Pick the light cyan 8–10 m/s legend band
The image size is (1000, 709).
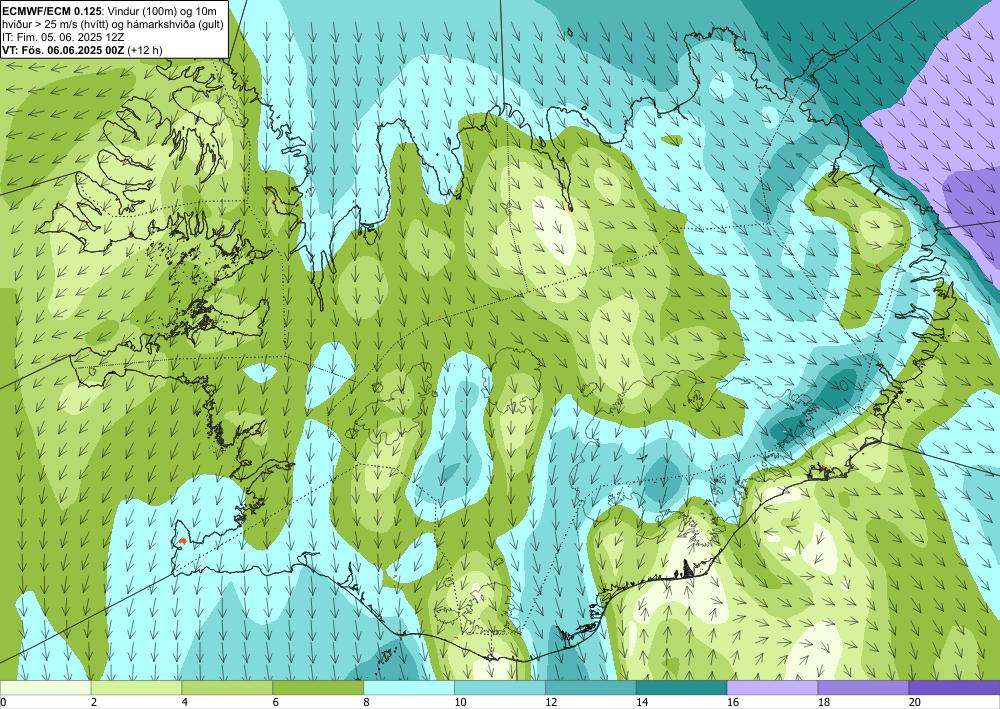409,687
